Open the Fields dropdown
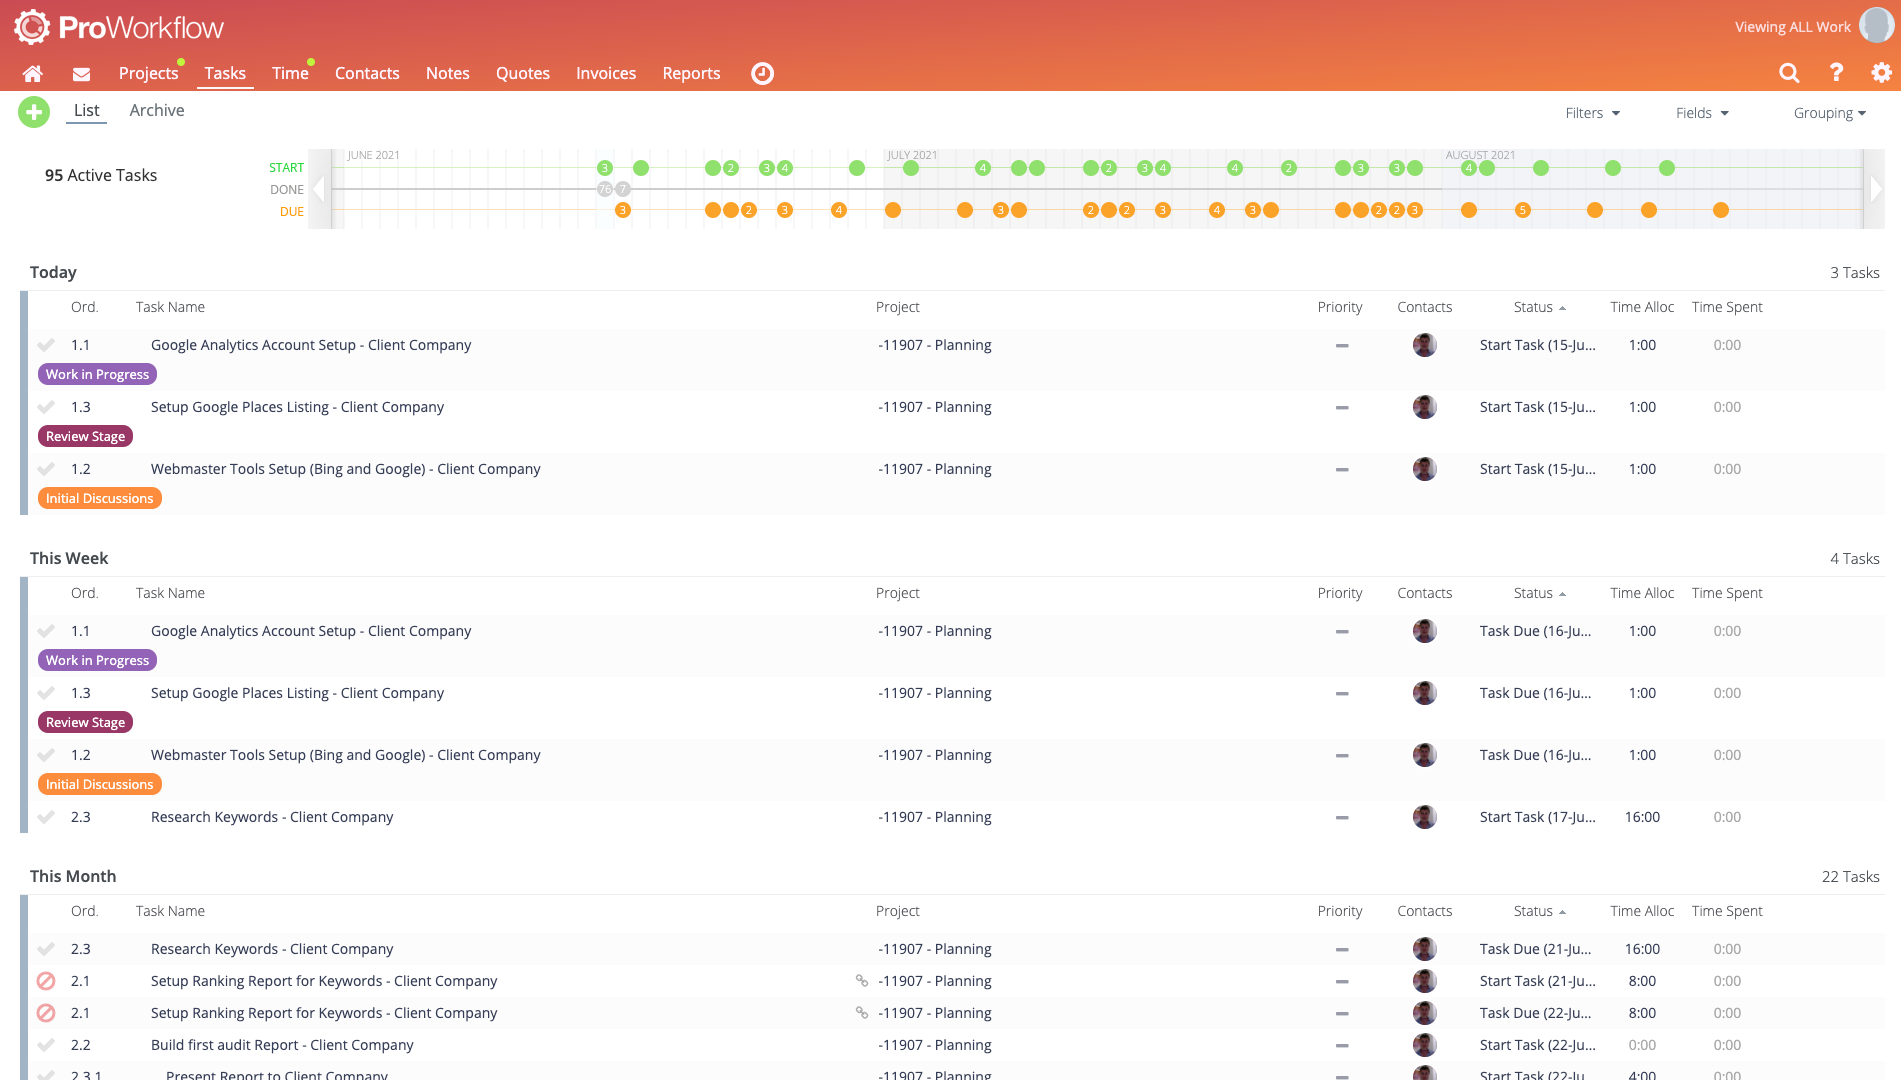This screenshot has width=1901, height=1080. pos(1702,113)
